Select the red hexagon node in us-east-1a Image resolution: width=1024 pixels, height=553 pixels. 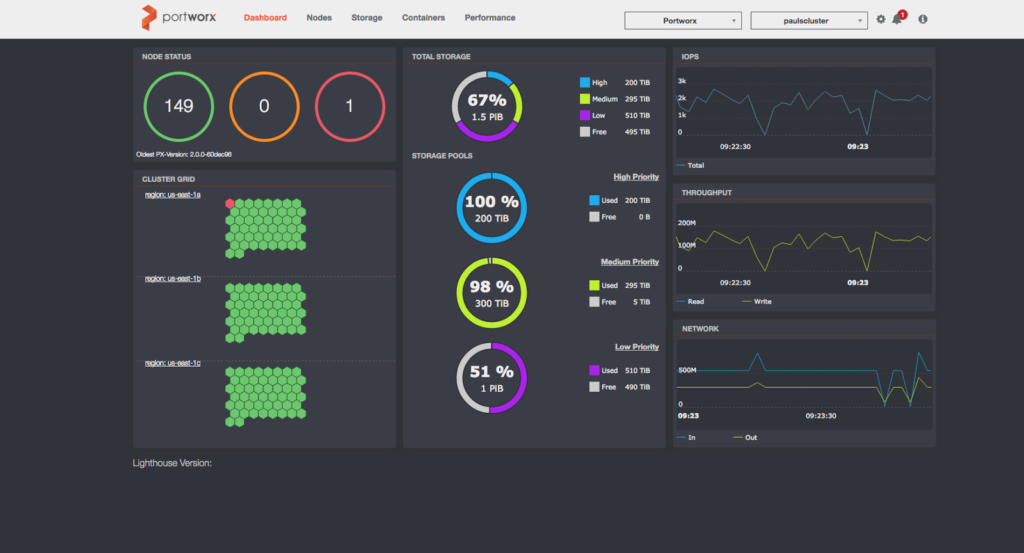[x=230, y=203]
